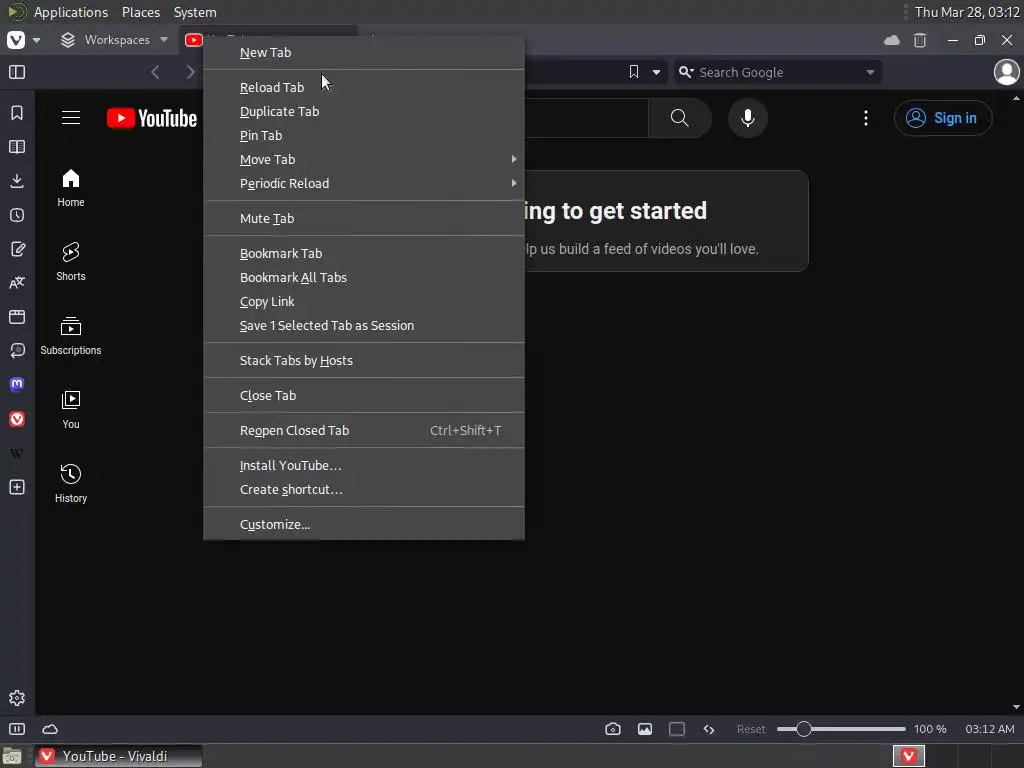Bookmark the page via address bar icon
This screenshot has width=1024, height=768.
pyautogui.click(x=633, y=72)
